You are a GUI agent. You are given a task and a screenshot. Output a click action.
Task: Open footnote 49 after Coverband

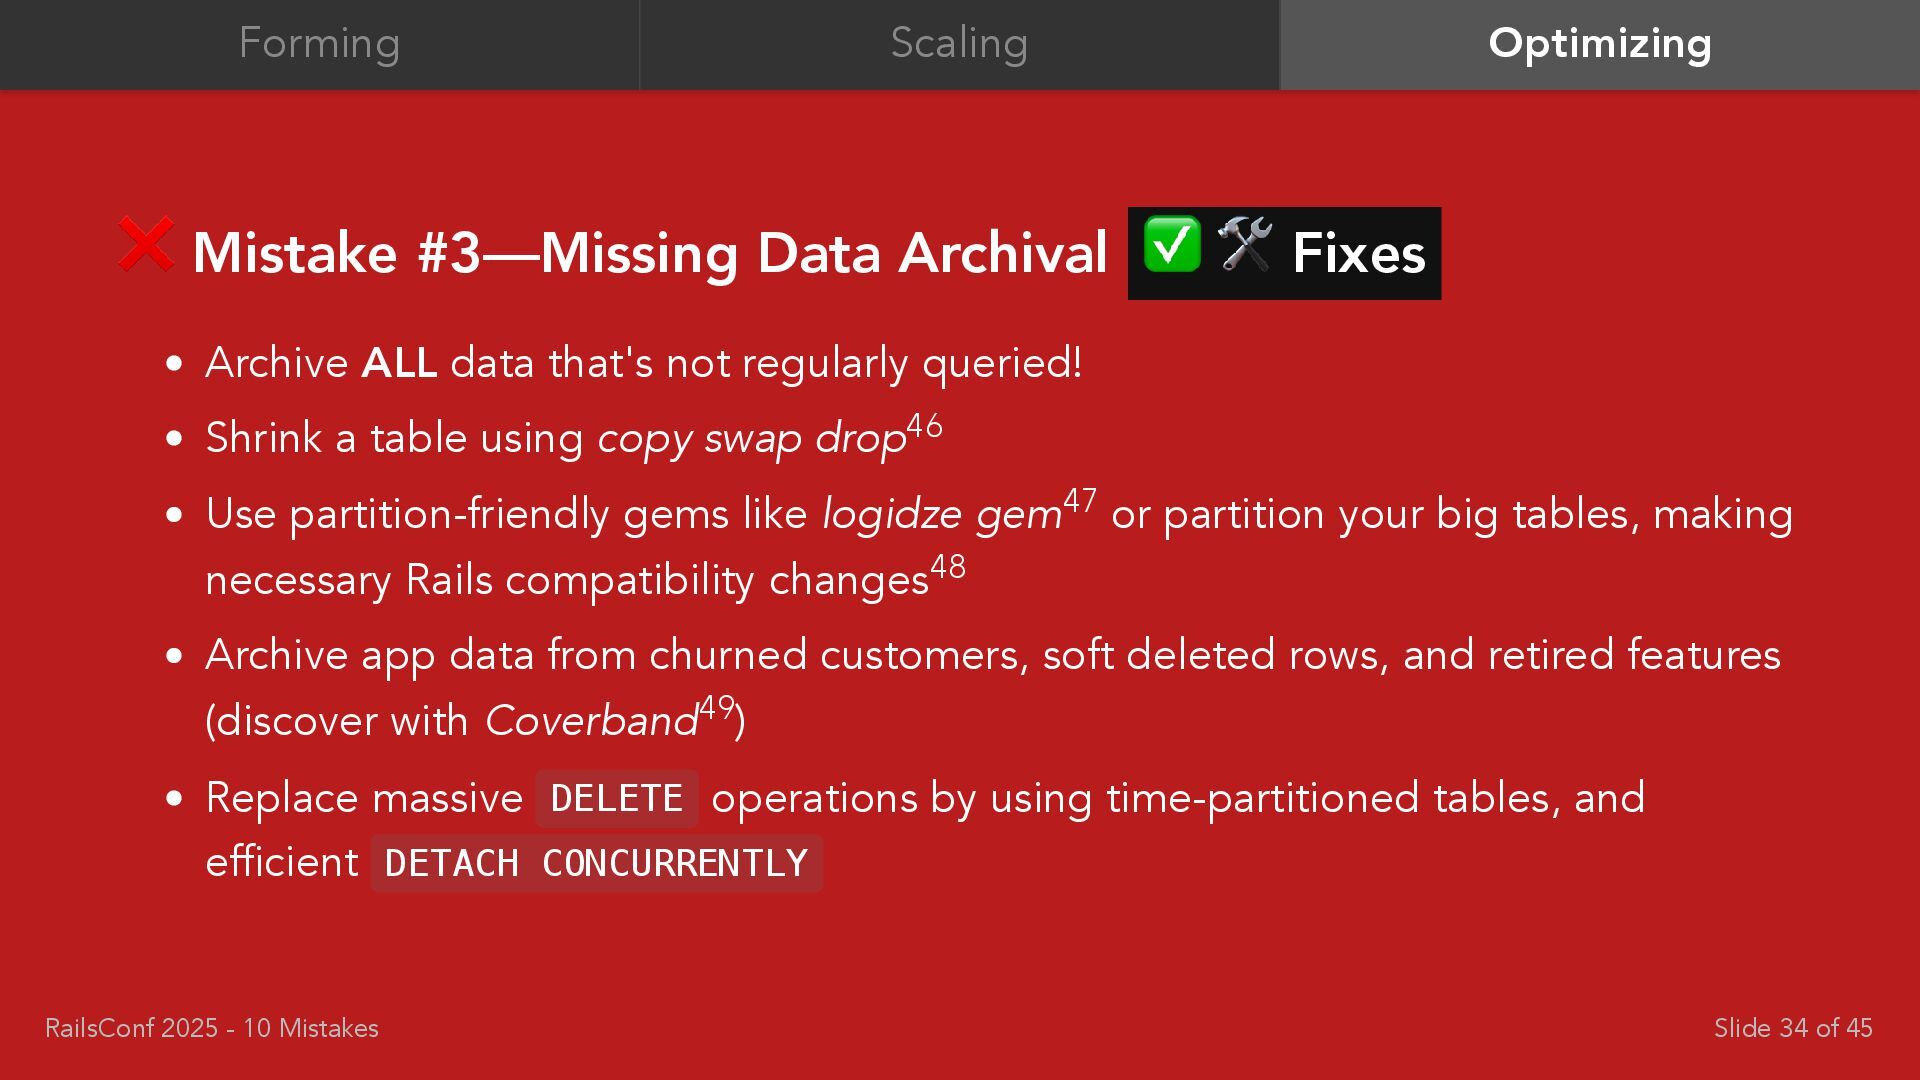click(717, 707)
